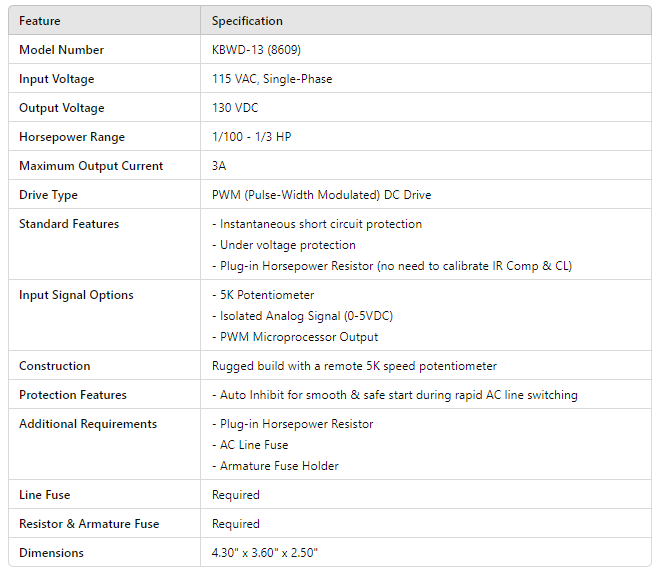Click the Isolated Analog Signal (0-5VDC) entry
The height and width of the screenshot is (572, 659).
[302, 316]
